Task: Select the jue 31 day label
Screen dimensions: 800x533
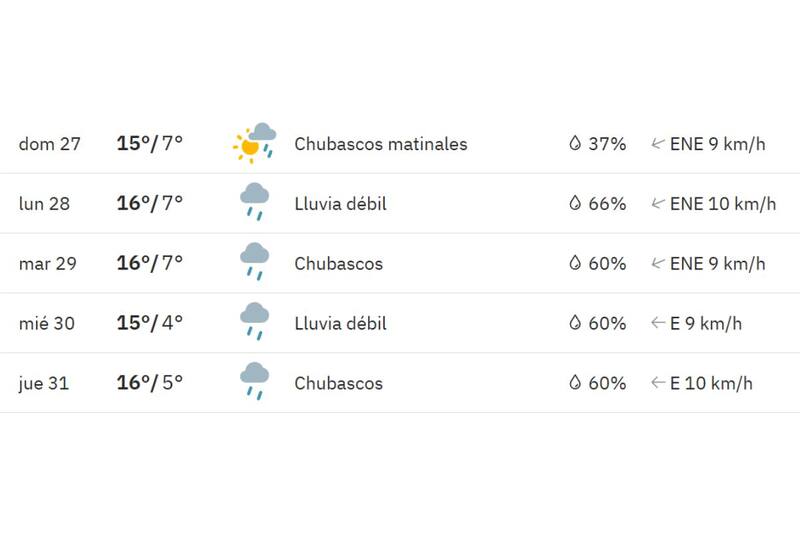Action: (x=44, y=383)
